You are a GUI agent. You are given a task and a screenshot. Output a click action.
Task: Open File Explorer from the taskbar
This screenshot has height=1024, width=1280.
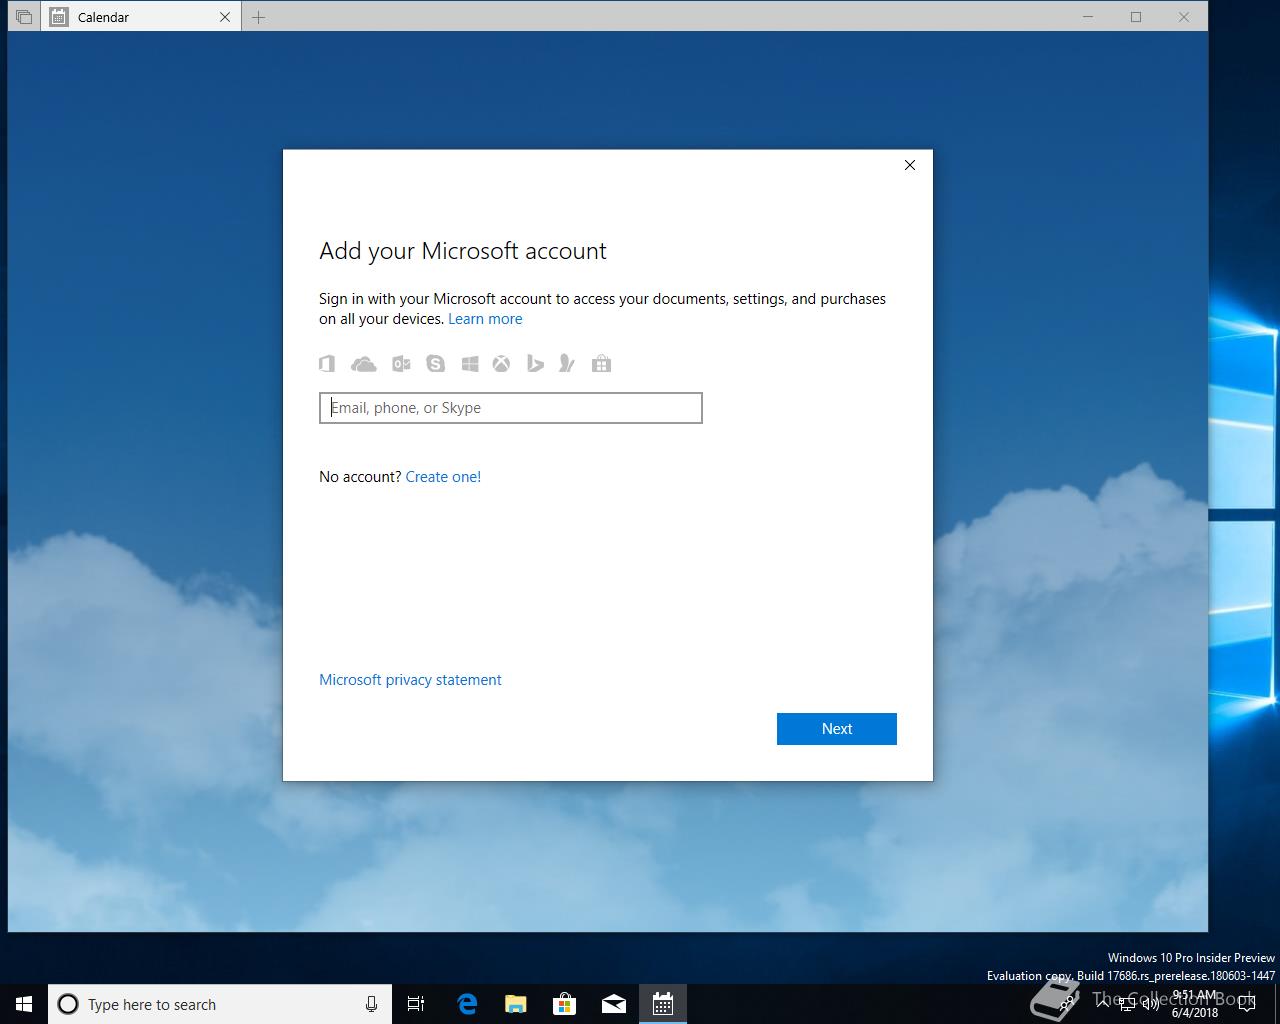pos(516,1004)
